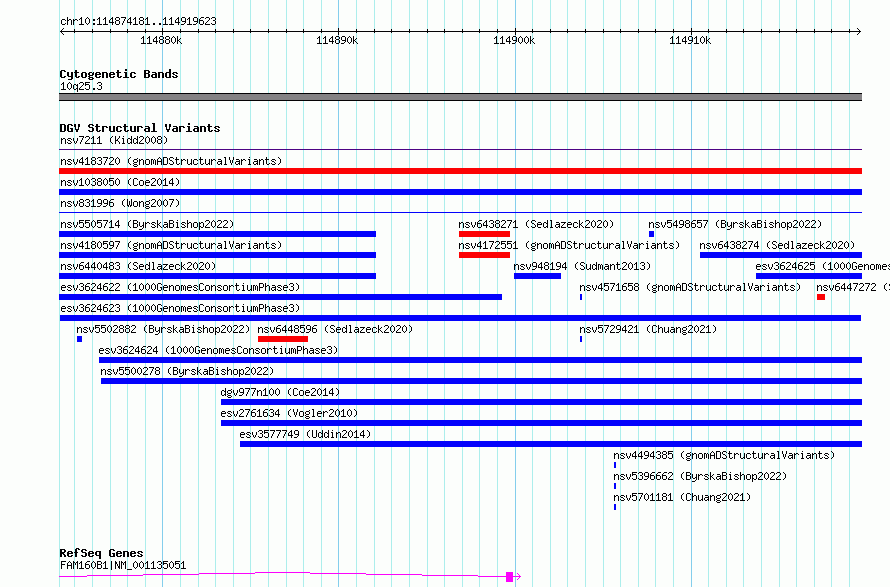The height and width of the screenshot is (587, 890).
Task: Select variant nsv6438274 (Sedlazeck2020)
Action: [x=781, y=255]
